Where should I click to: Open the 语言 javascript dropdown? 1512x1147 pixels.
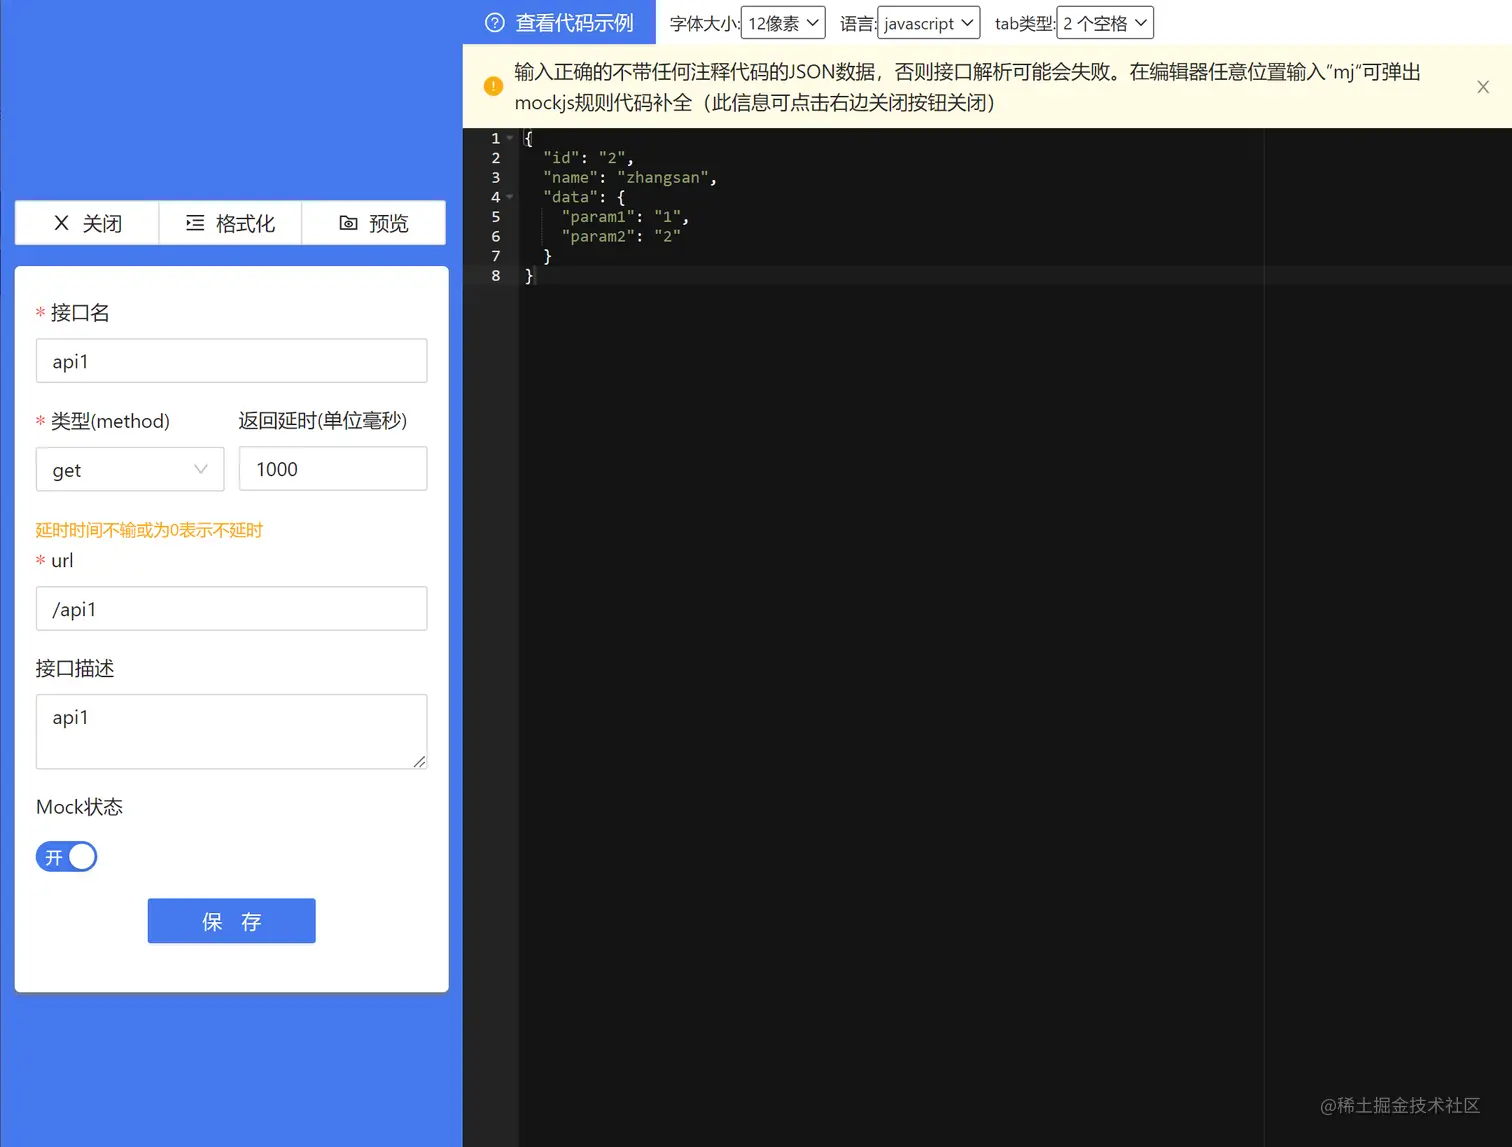pyautogui.click(x=928, y=23)
